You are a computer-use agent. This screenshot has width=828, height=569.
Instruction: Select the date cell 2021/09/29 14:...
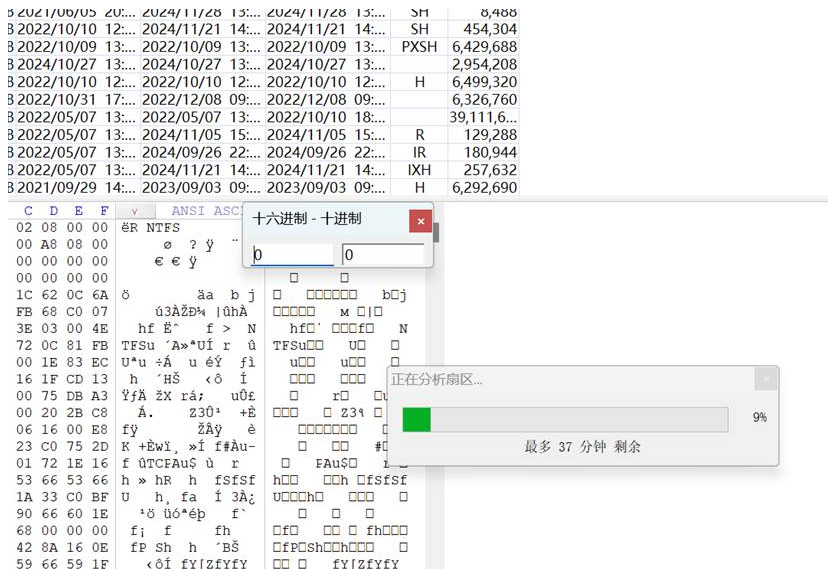point(76,187)
